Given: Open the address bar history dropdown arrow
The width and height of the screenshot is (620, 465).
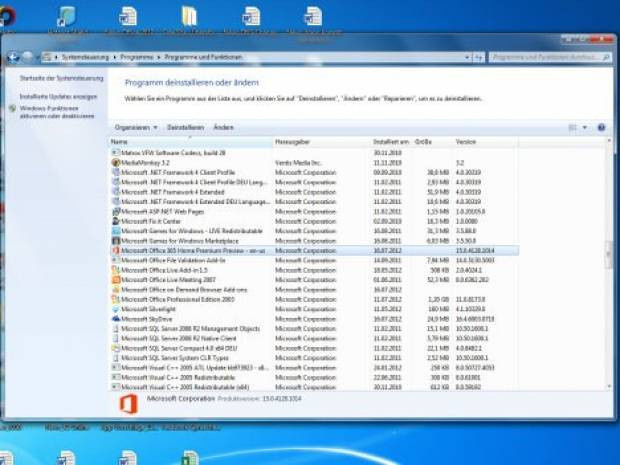Looking at the screenshot, I should 467,57.
